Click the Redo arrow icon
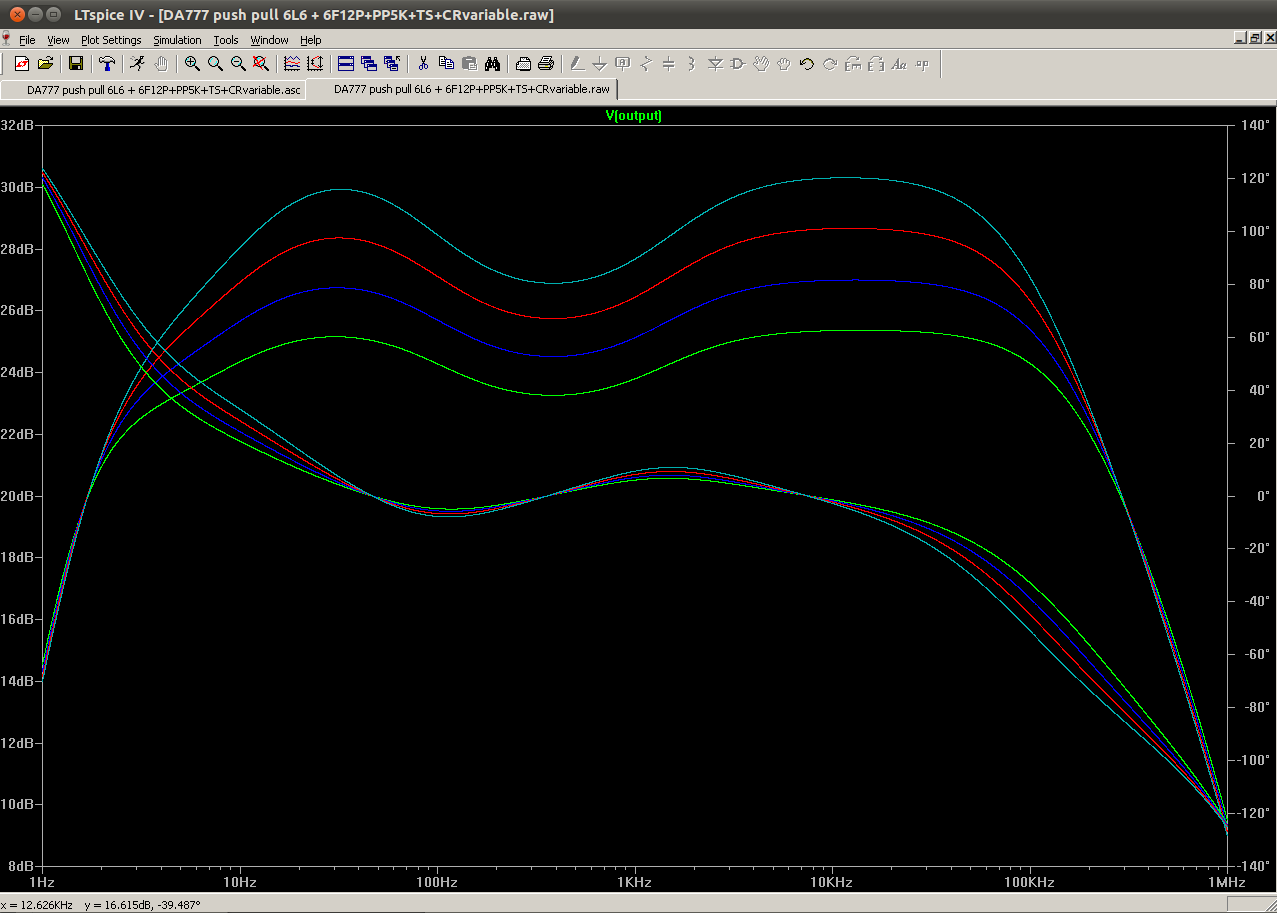This screenshot has width=1277, height=913. pyautogui.click(x=830, y=64)
